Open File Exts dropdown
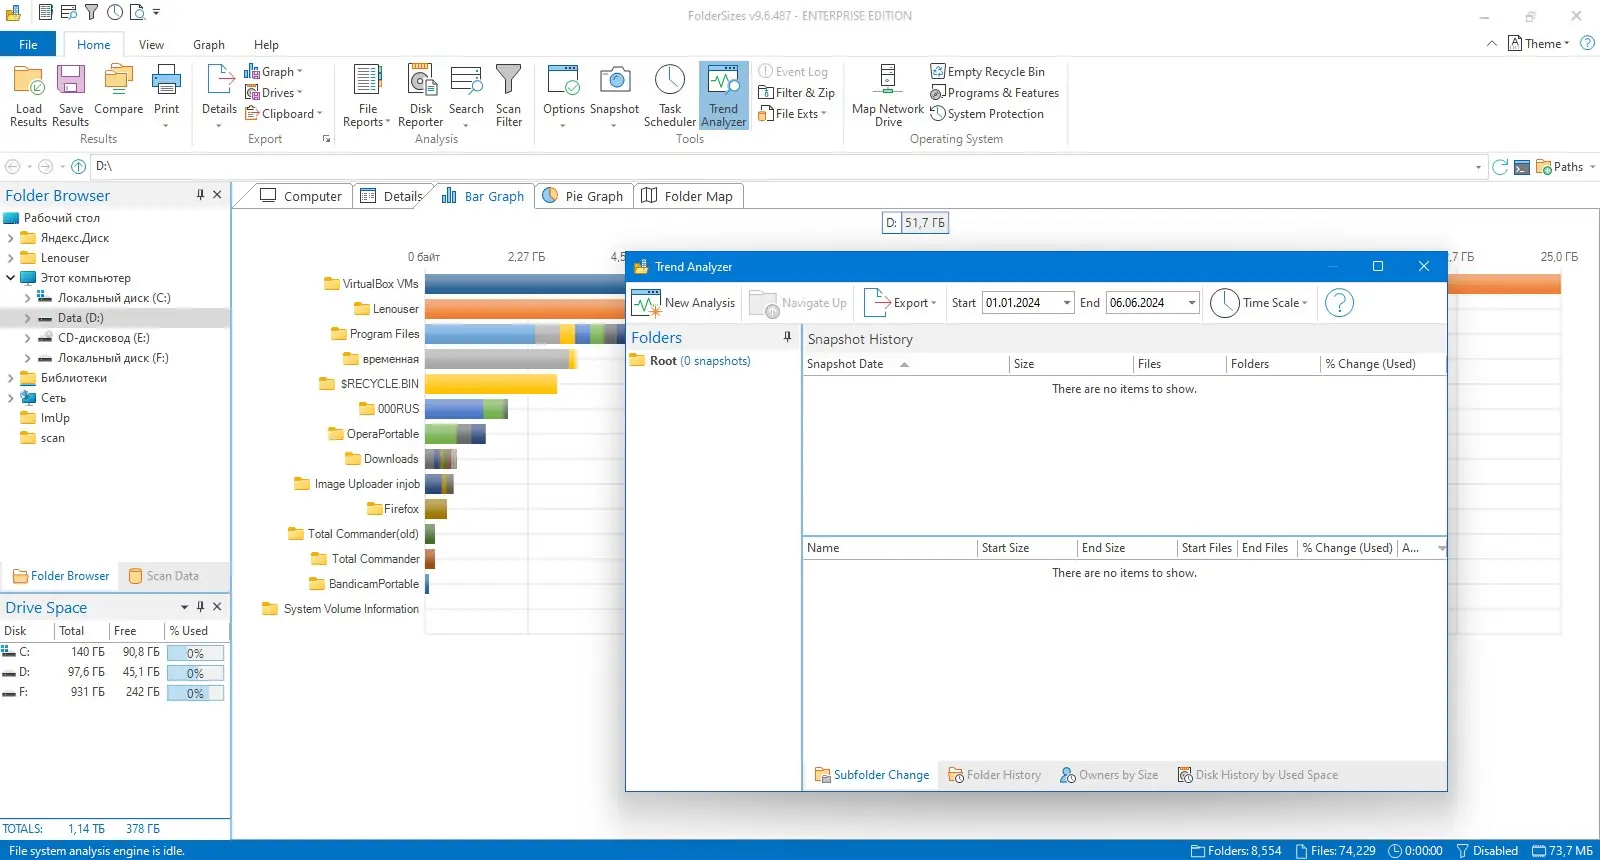The image size is (1600, 860). point(792,114)
